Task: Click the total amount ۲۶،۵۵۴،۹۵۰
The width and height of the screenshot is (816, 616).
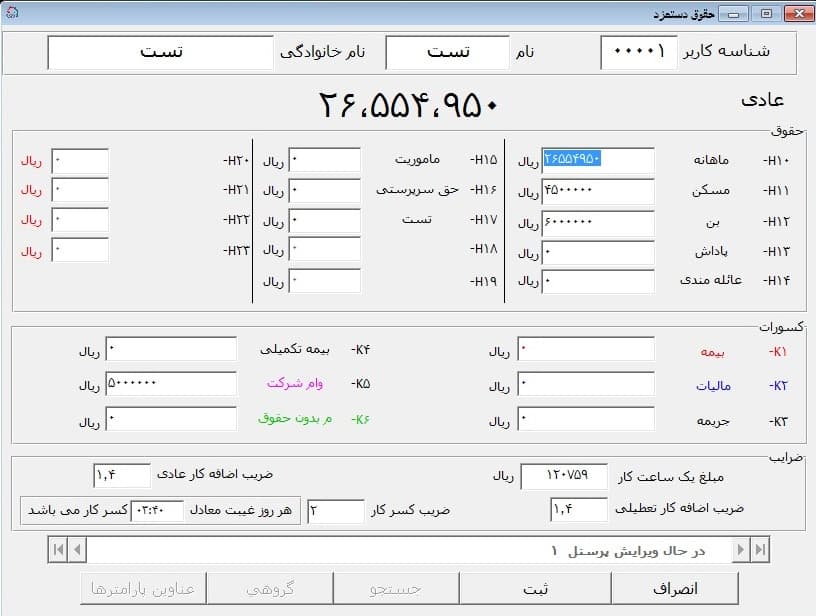Action: pos(409,105)
